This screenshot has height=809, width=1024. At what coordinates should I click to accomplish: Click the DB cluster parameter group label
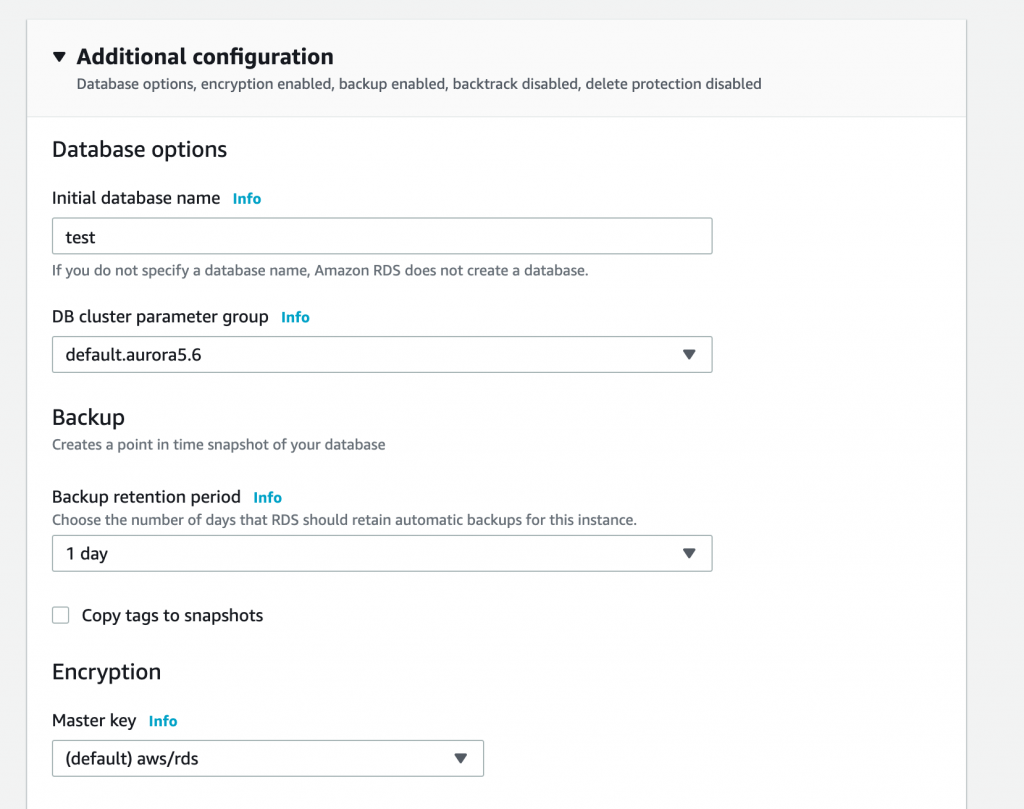pos(160,316)
